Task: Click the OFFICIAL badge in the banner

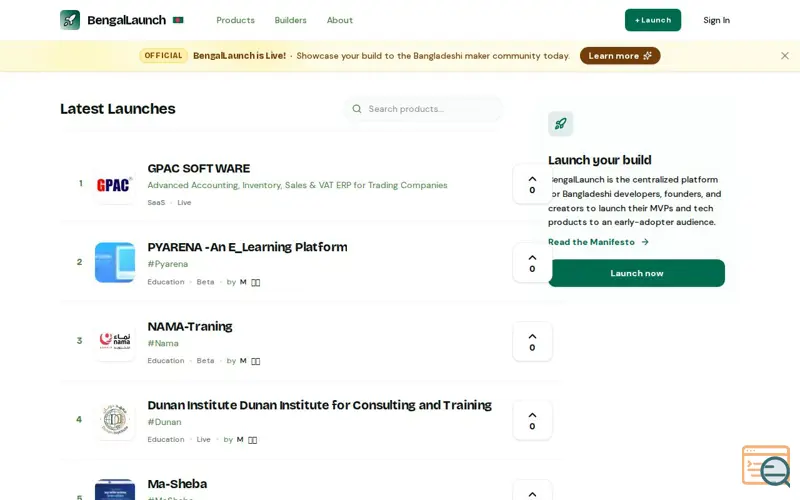Action: [x=163, y=56]
